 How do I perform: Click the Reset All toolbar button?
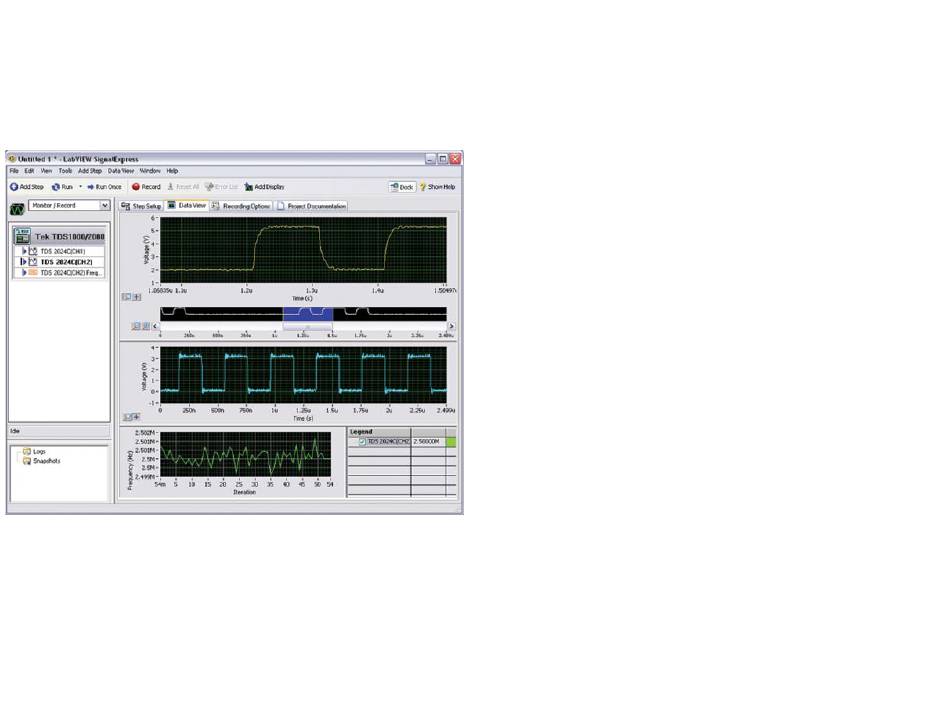pos(183,187)
